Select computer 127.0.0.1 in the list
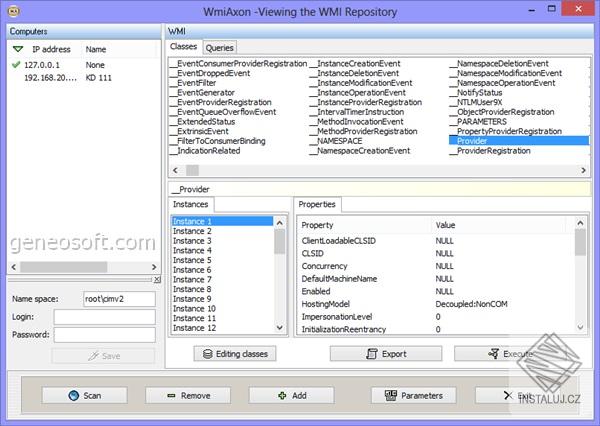This screenshot has height=426, width=600. click(x=84, y=65)
